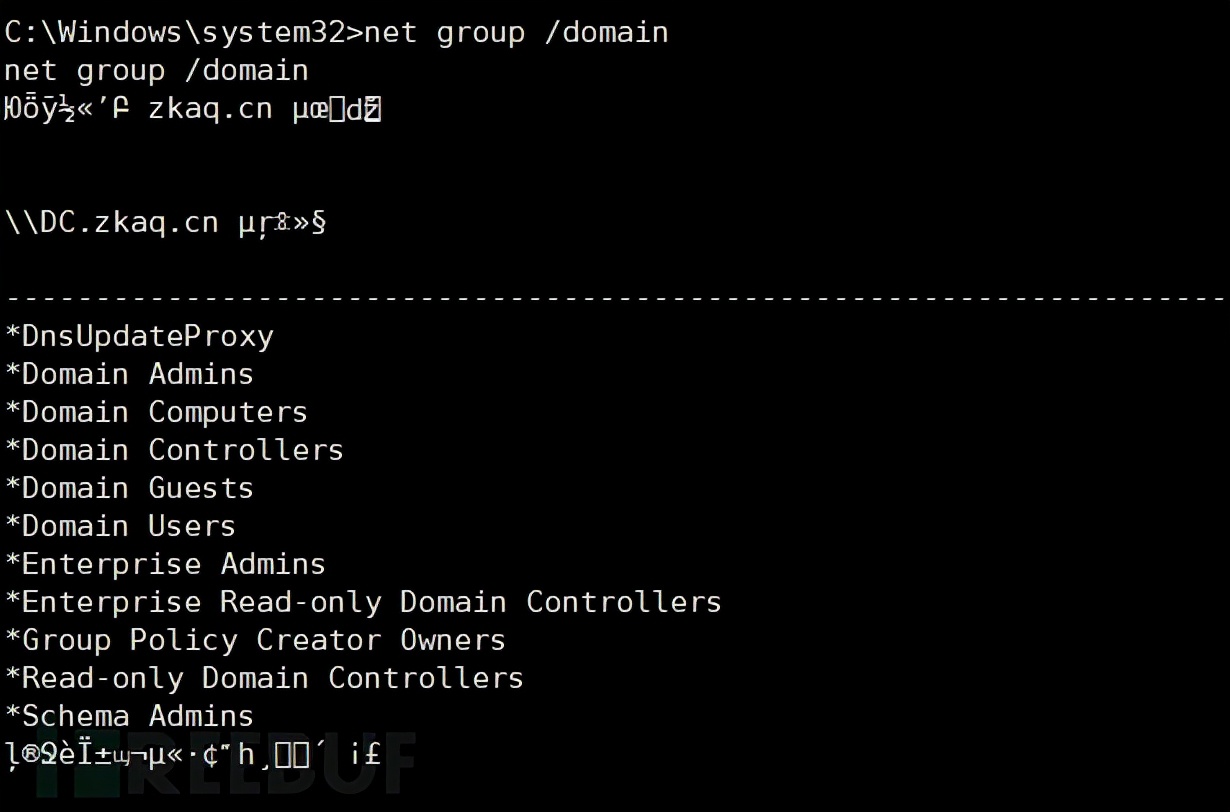
Task: Click the *Read-only Domain Controllers entry
Action: pyautogui.click(x=265, y=678)
